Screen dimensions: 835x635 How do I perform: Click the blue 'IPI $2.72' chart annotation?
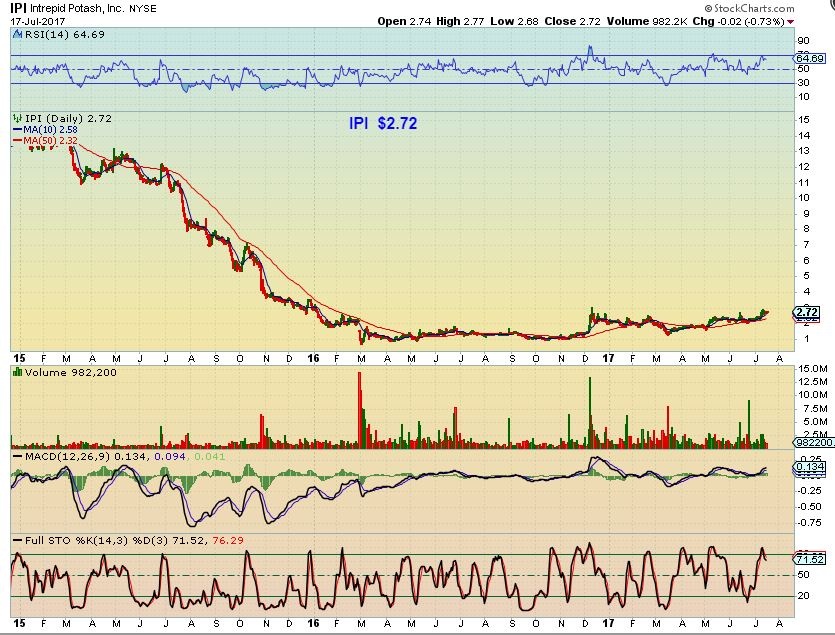[383, 124]
